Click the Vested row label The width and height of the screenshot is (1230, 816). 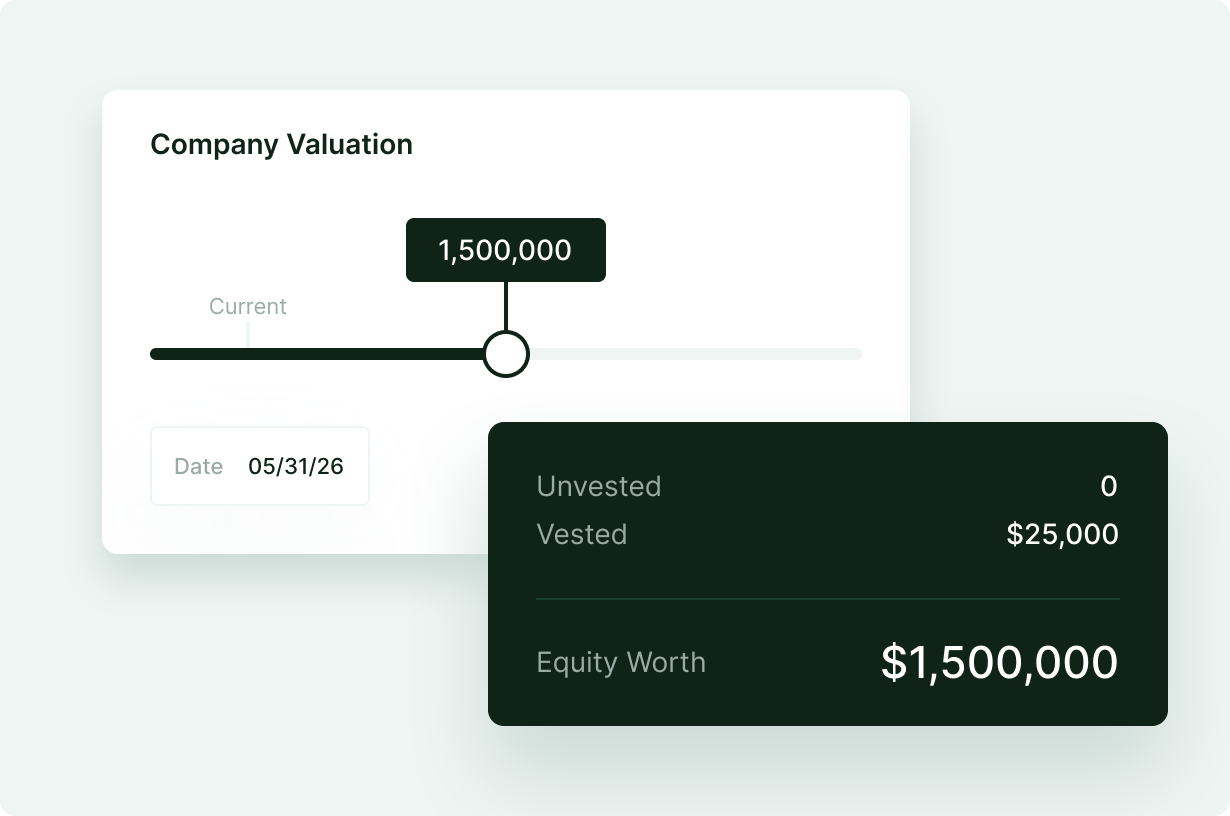tap(581, 534)
